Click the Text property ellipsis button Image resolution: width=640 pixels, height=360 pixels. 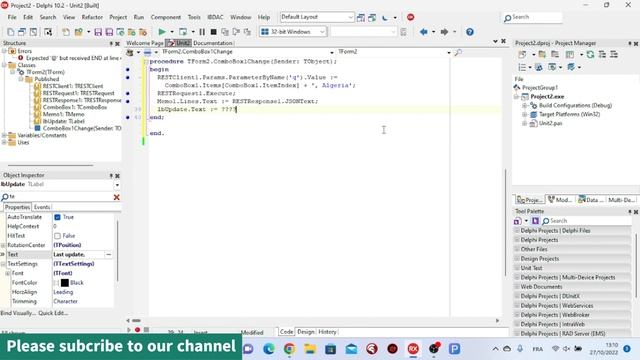pyautogui.click(x=109, y=255)
